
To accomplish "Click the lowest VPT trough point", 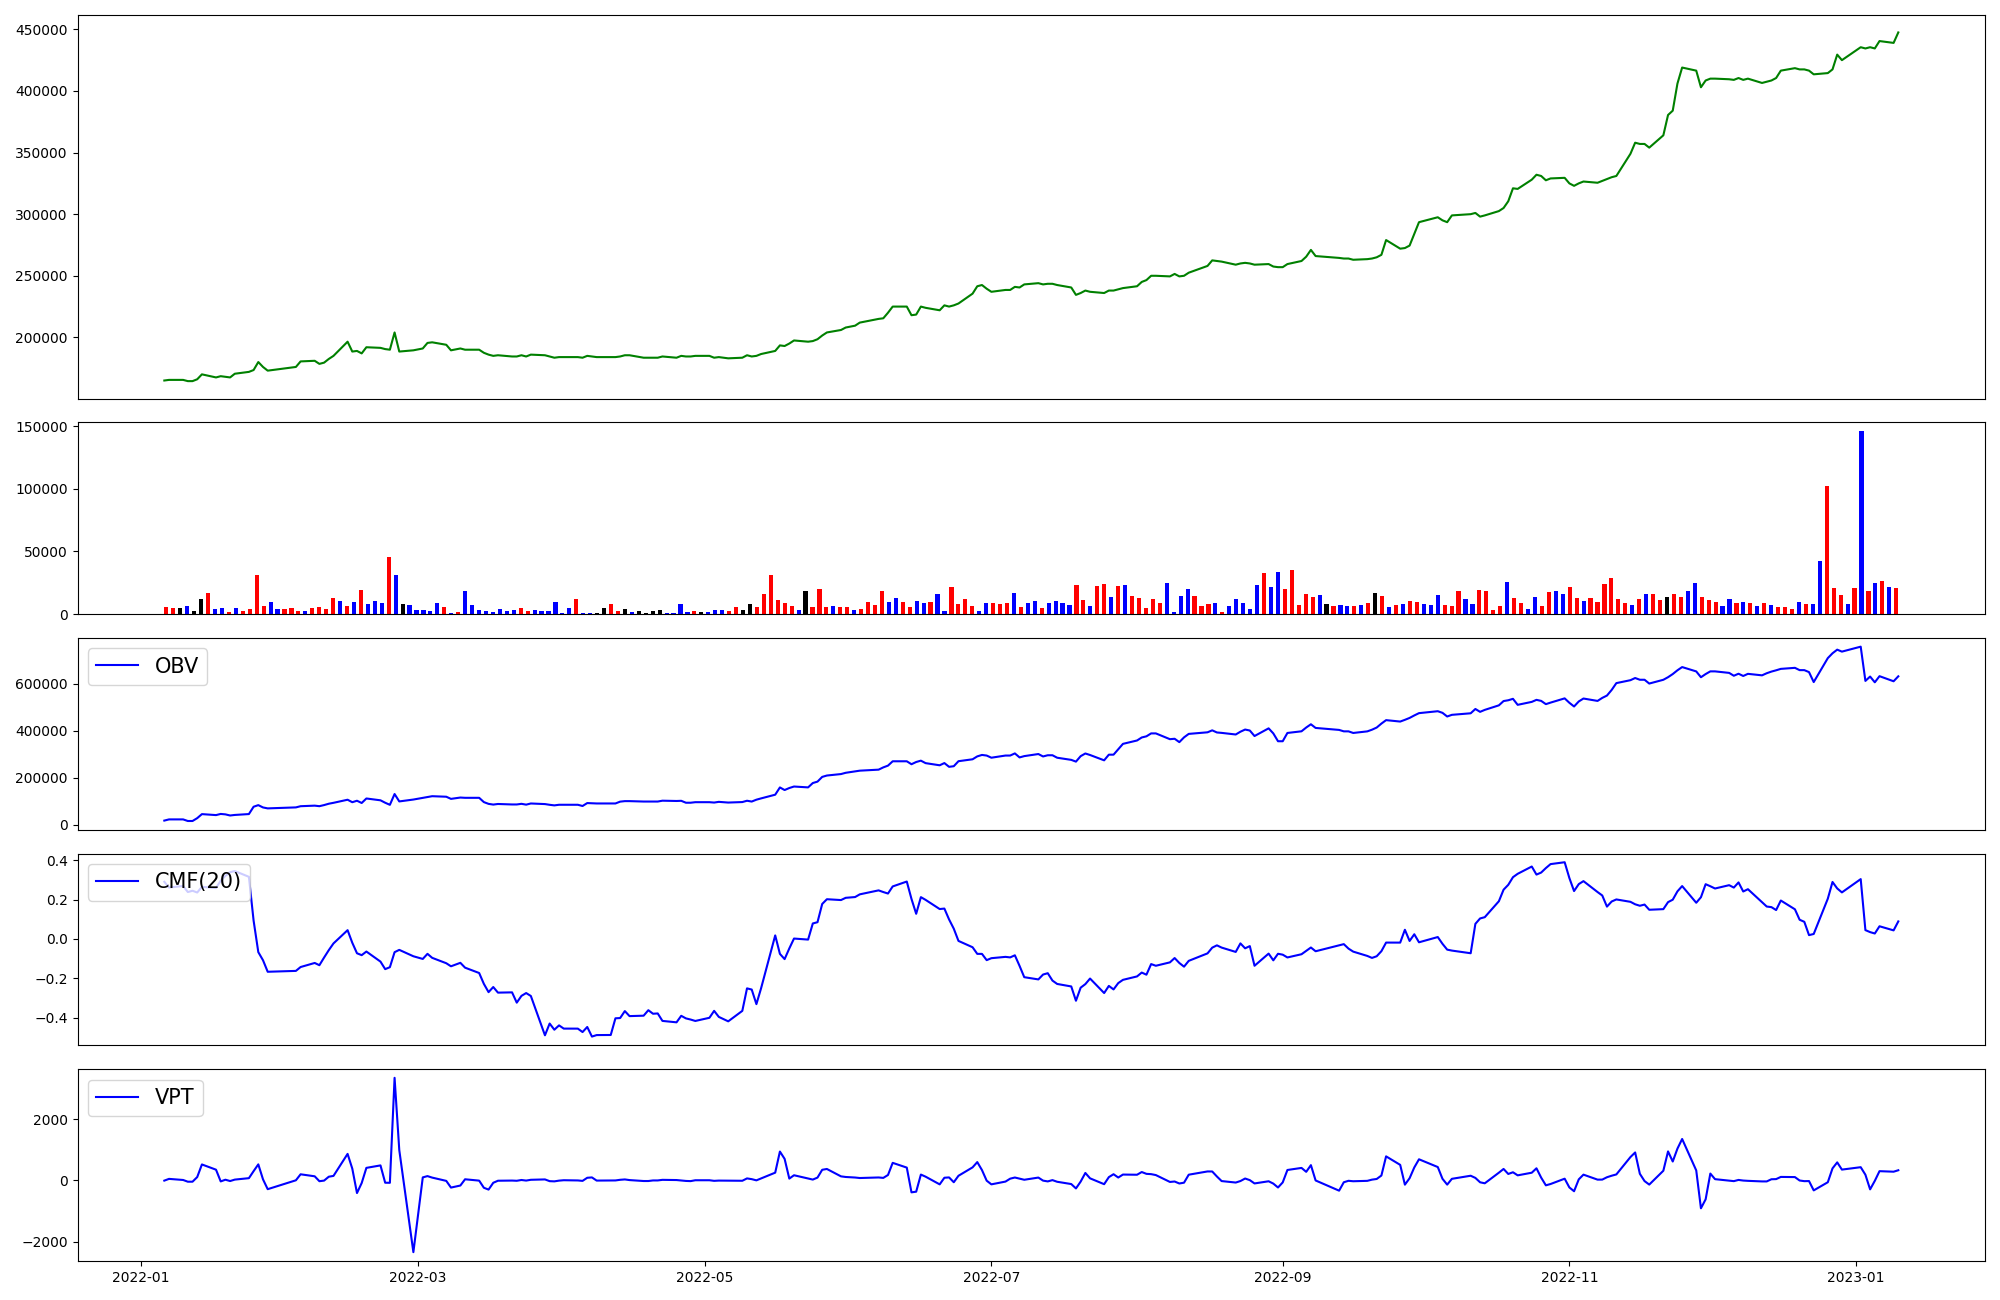I will (x=413, y=1251).
